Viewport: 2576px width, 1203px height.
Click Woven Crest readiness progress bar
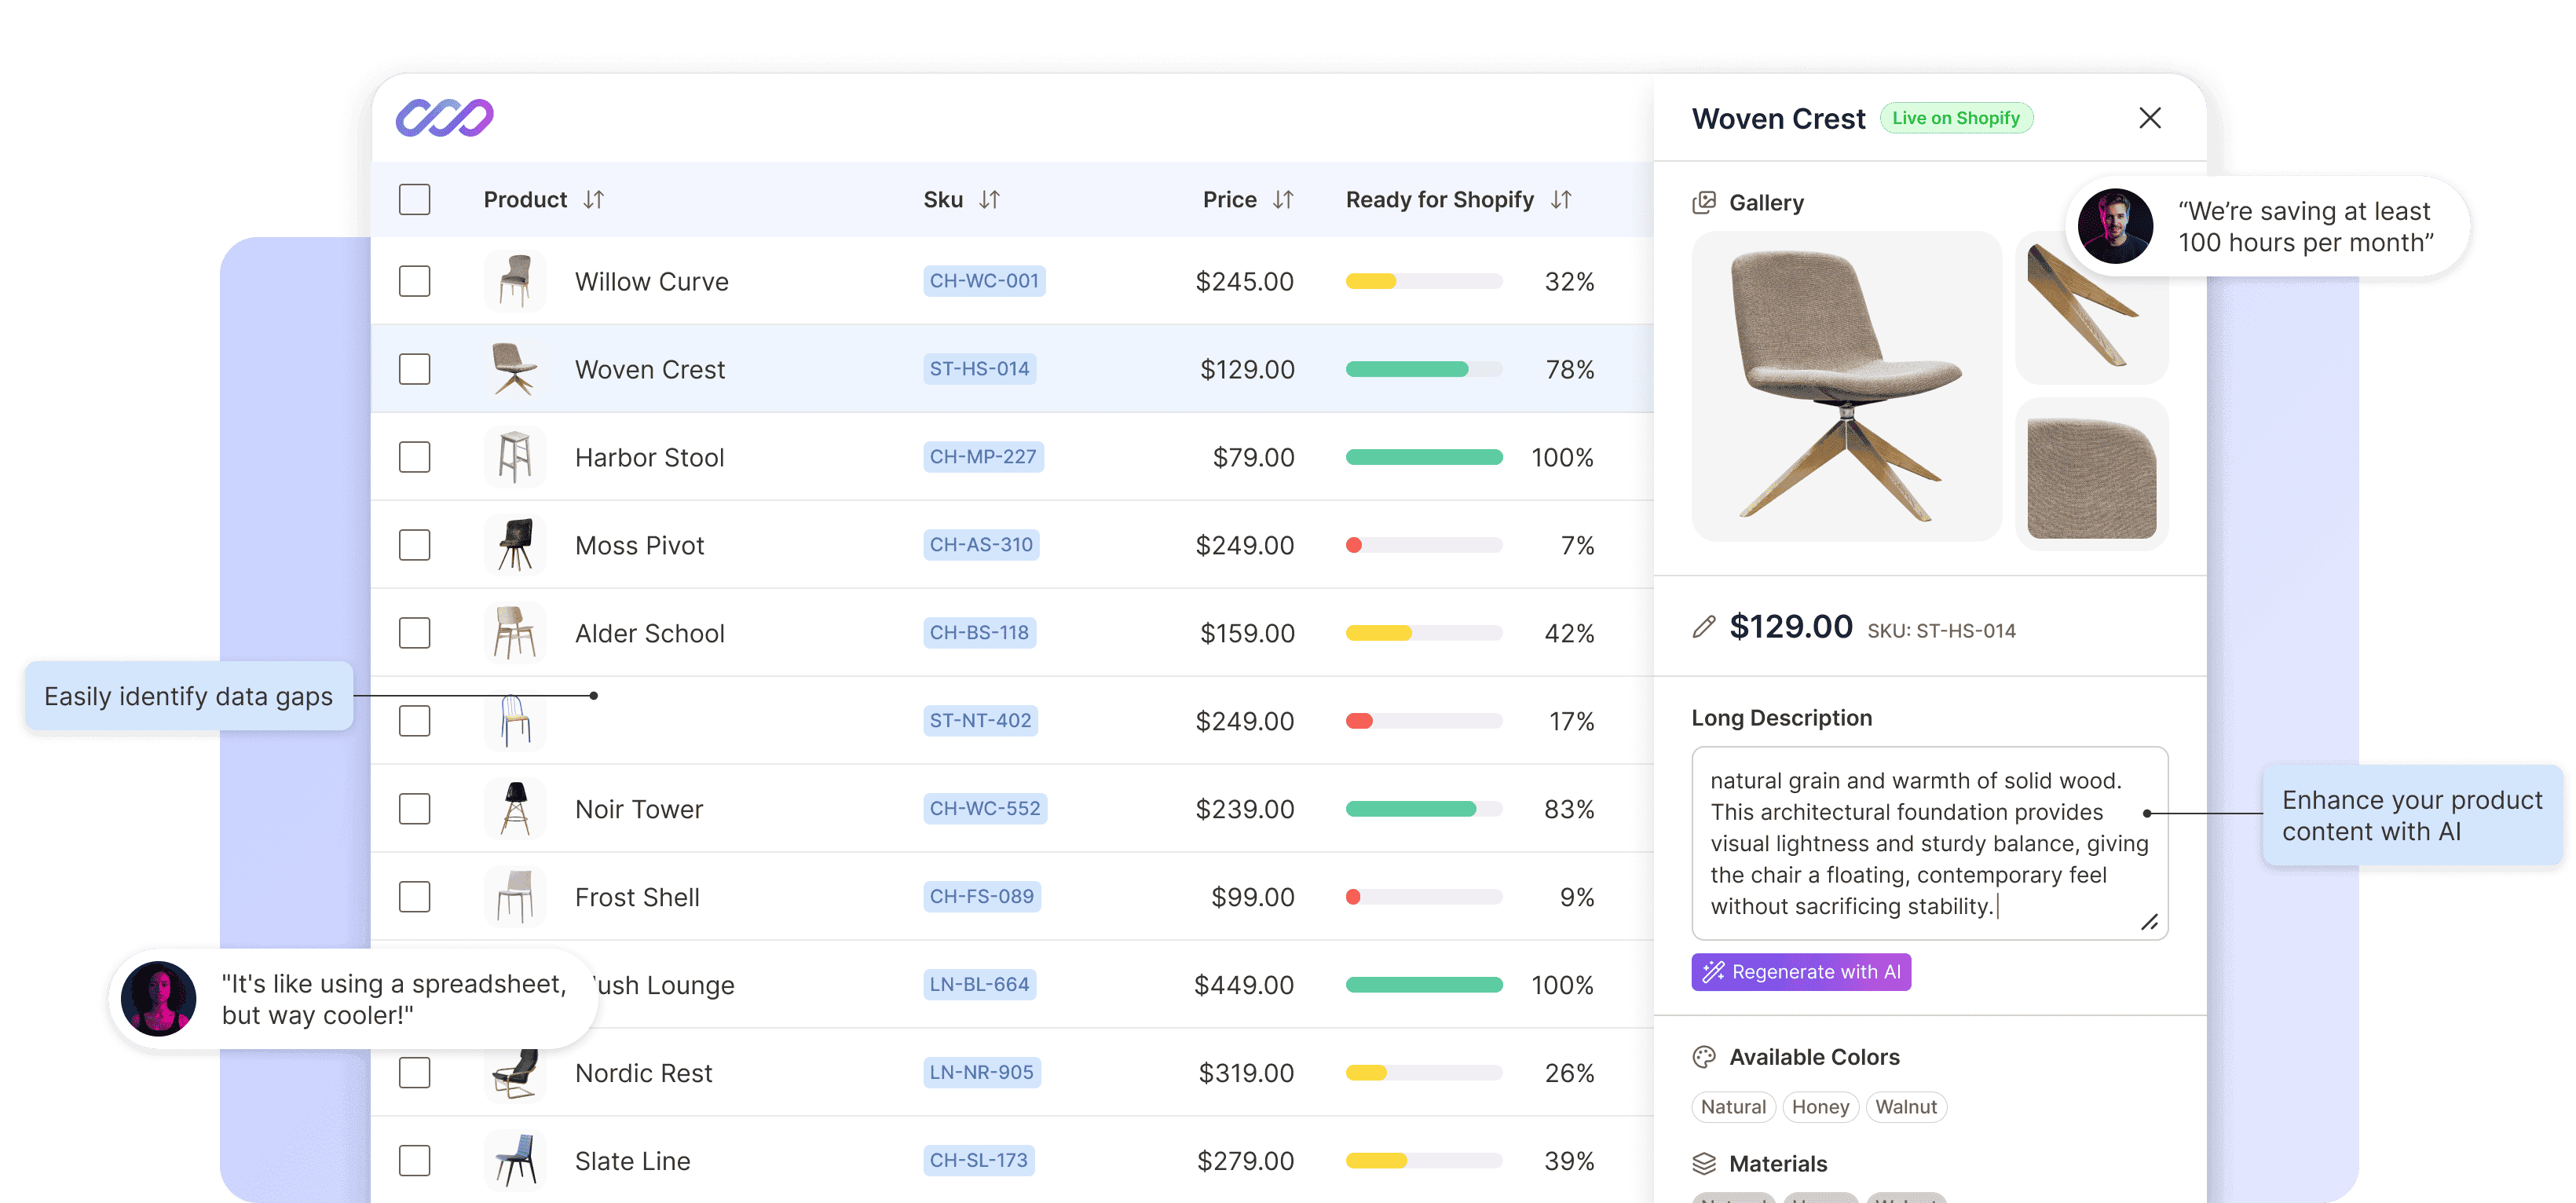[x=1423, y=369]
